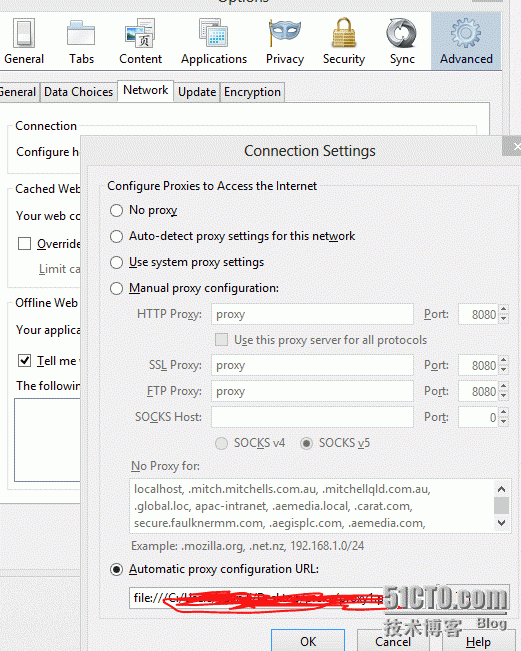Click the FTP Proxy address field

(312, 391)
